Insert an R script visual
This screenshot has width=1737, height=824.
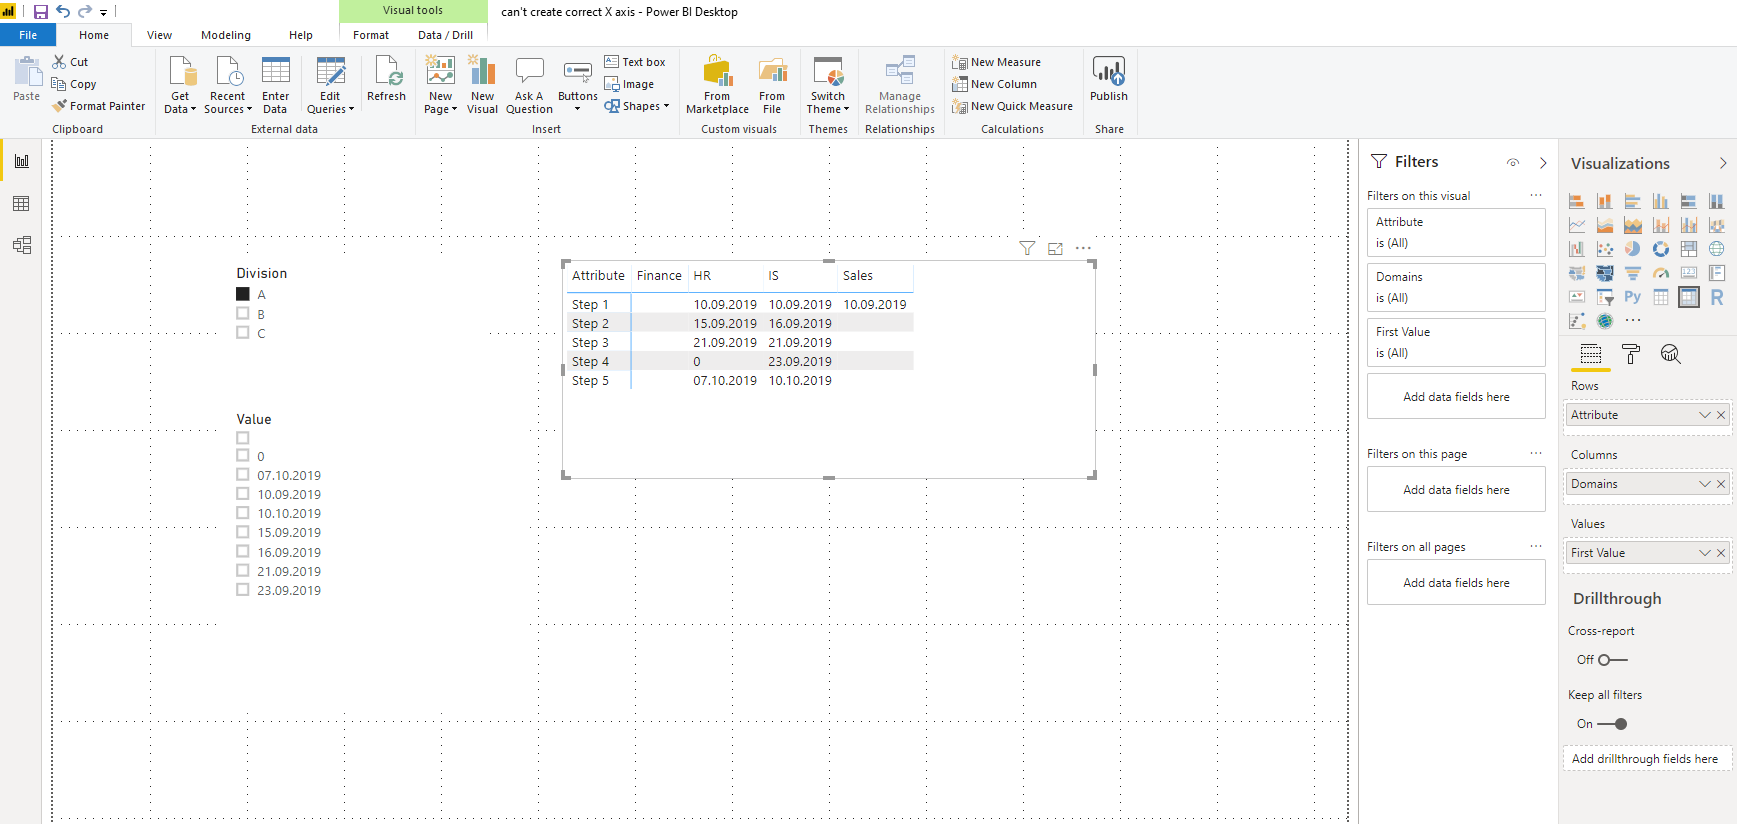coord(1716,297)
